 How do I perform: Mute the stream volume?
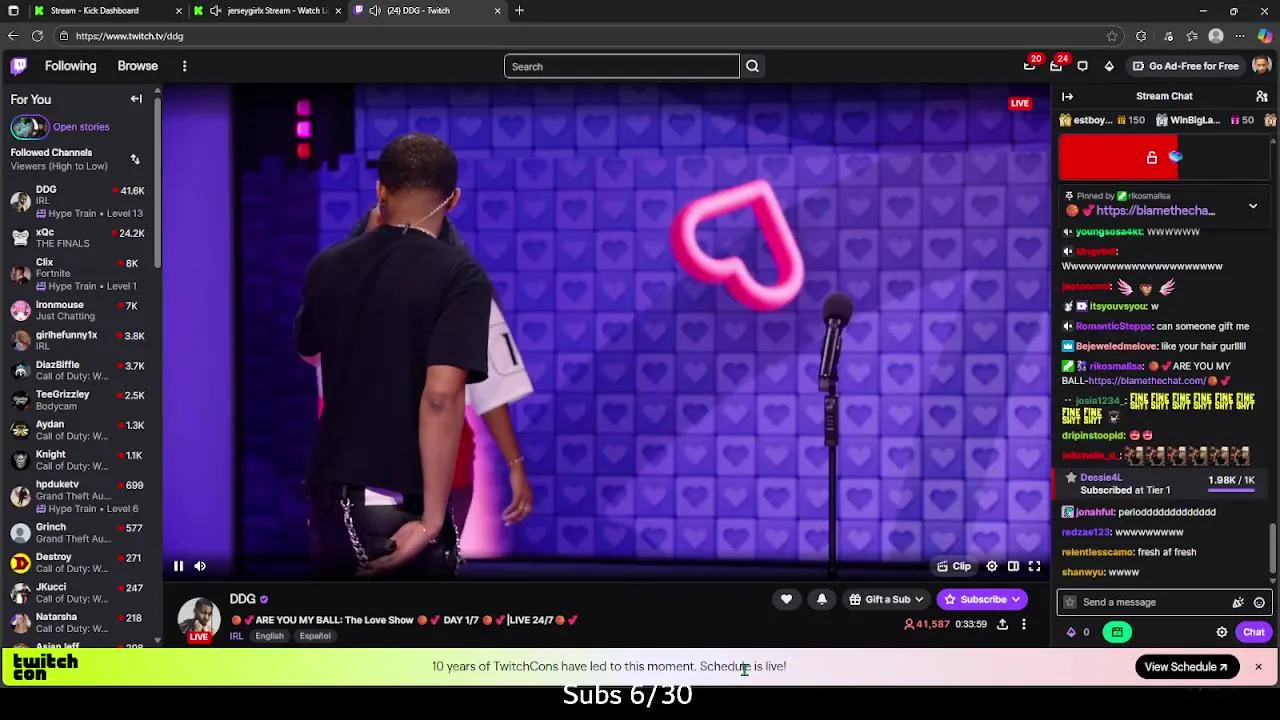pos(200,567)
